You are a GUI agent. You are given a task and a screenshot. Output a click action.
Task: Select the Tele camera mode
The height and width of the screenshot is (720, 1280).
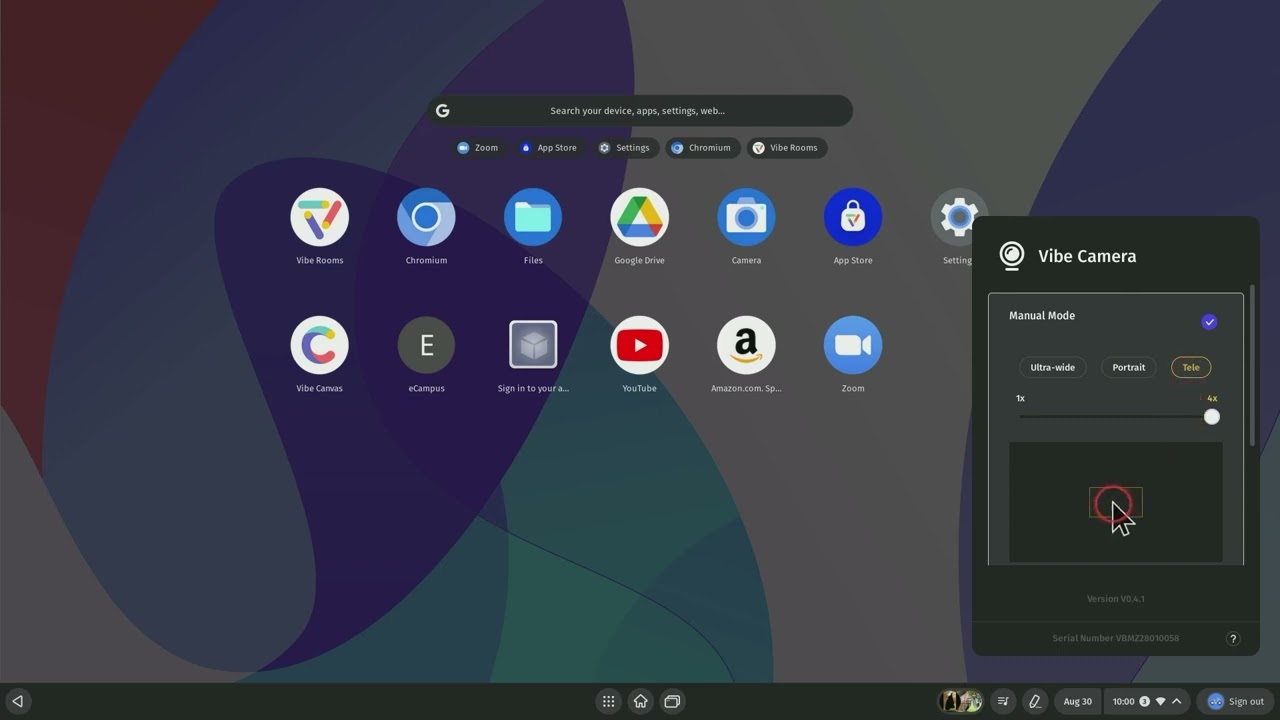[1190, 367]
